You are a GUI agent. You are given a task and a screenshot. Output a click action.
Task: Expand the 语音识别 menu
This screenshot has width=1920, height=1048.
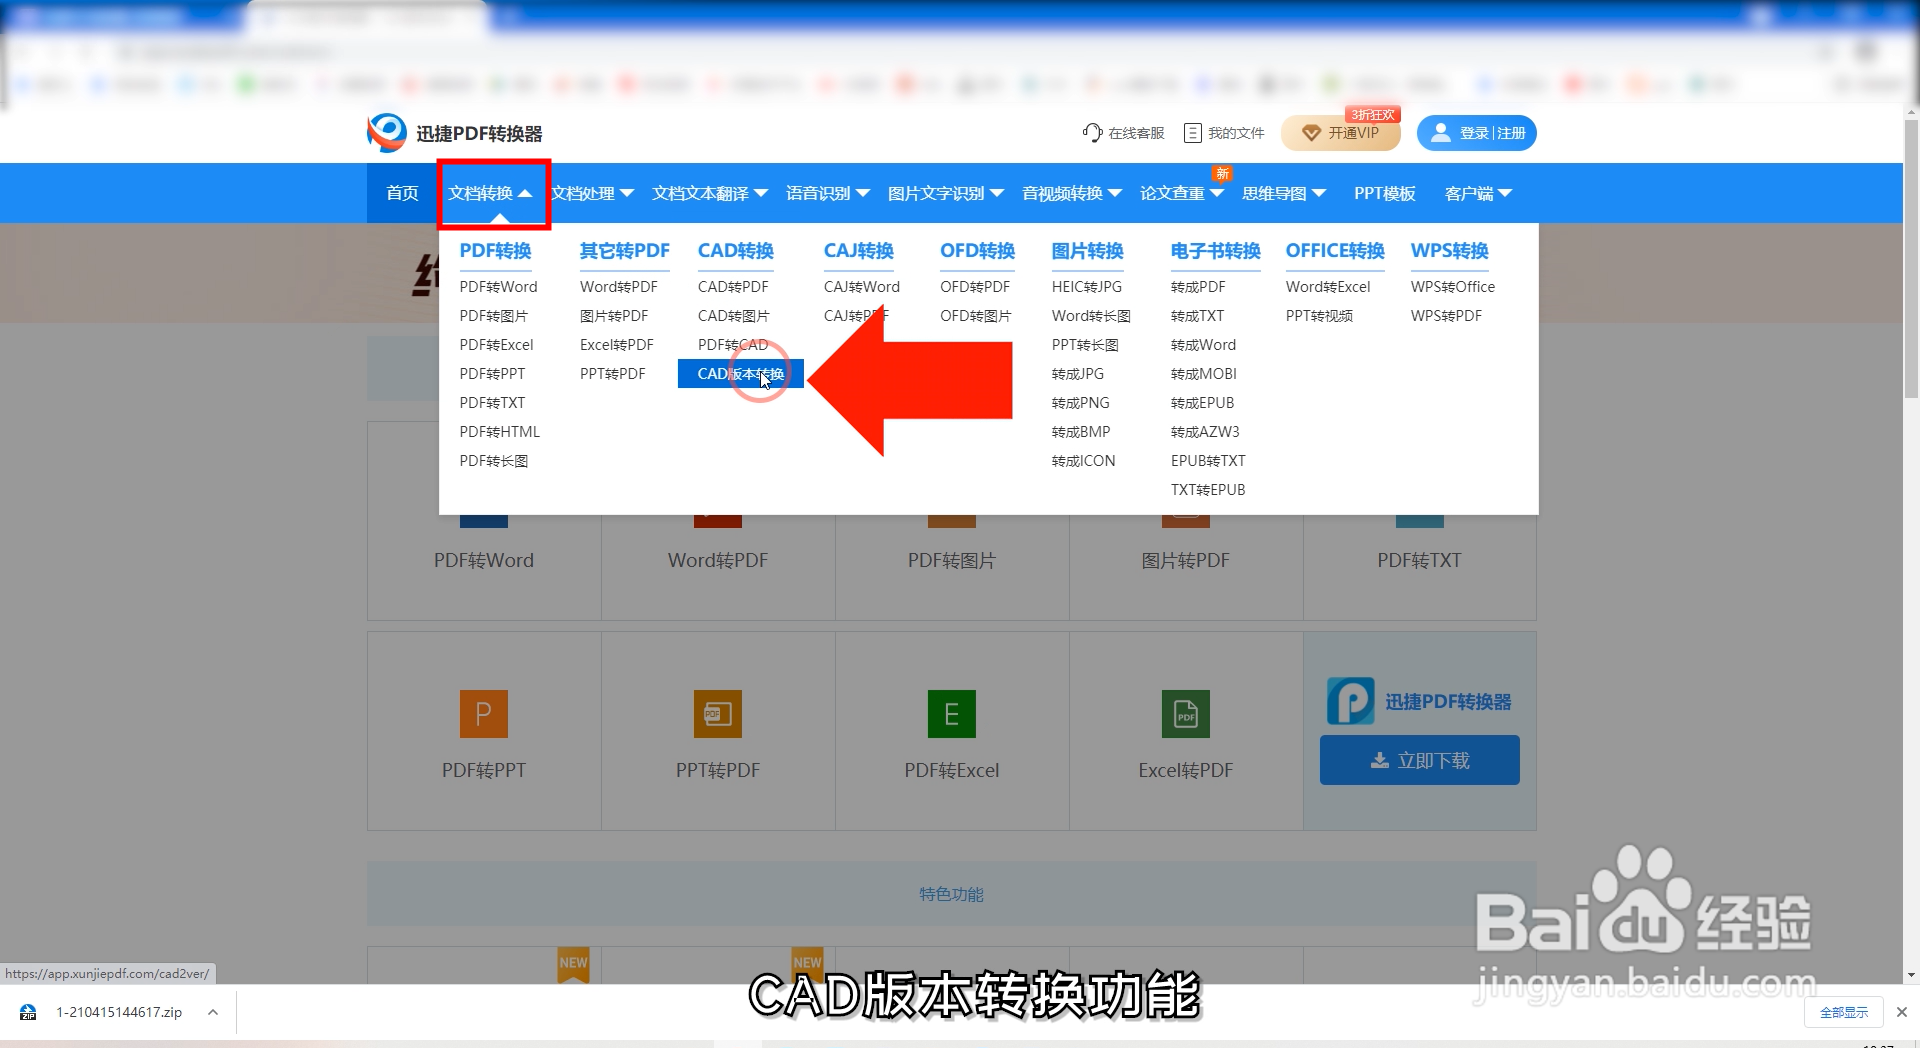tap(828, 193)
